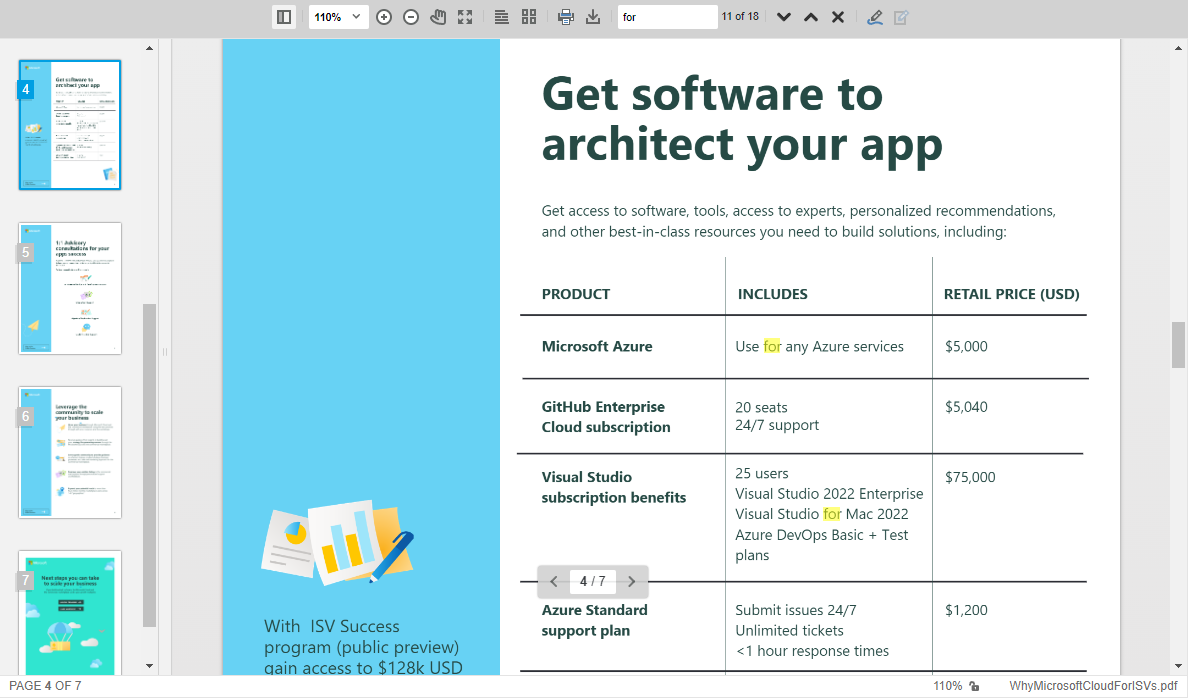Enter full screen mode
This screenshot has width=1188, height=698.
(465, 17)
